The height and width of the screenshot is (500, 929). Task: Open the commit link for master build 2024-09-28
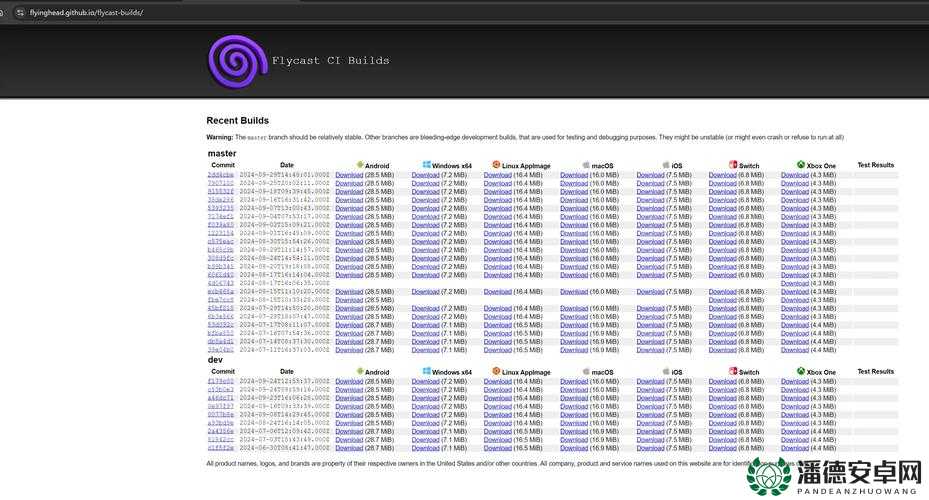tap(220, 175)
